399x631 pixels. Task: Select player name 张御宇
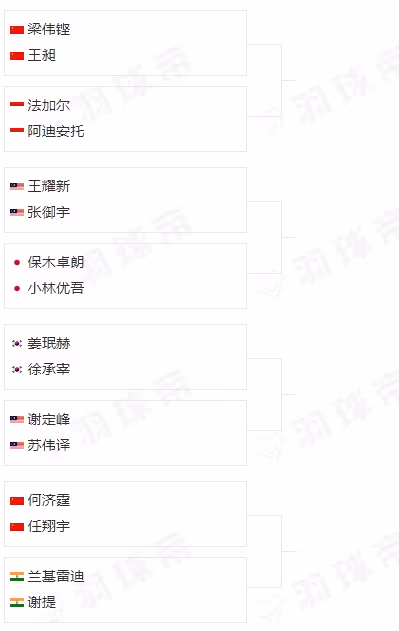49,212
